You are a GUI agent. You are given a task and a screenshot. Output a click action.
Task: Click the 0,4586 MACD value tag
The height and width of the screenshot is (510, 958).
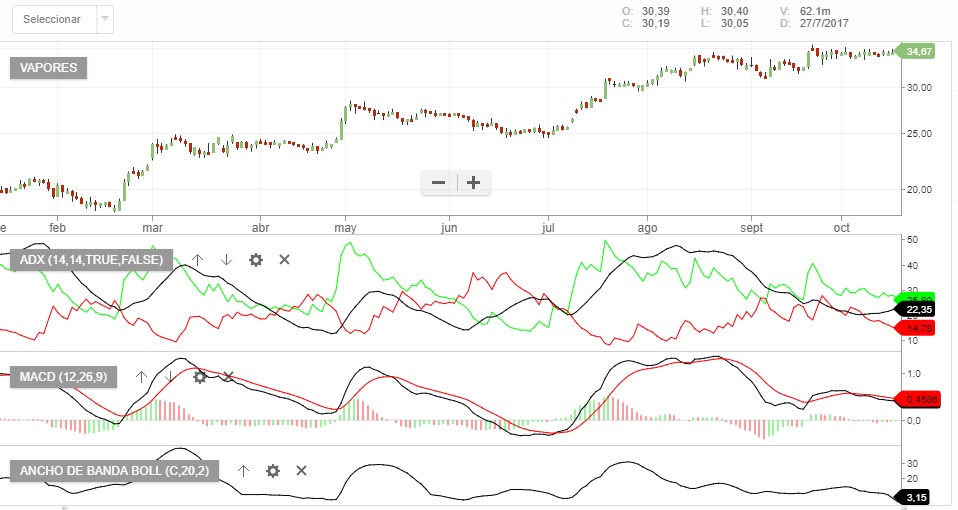pos(918,400)
